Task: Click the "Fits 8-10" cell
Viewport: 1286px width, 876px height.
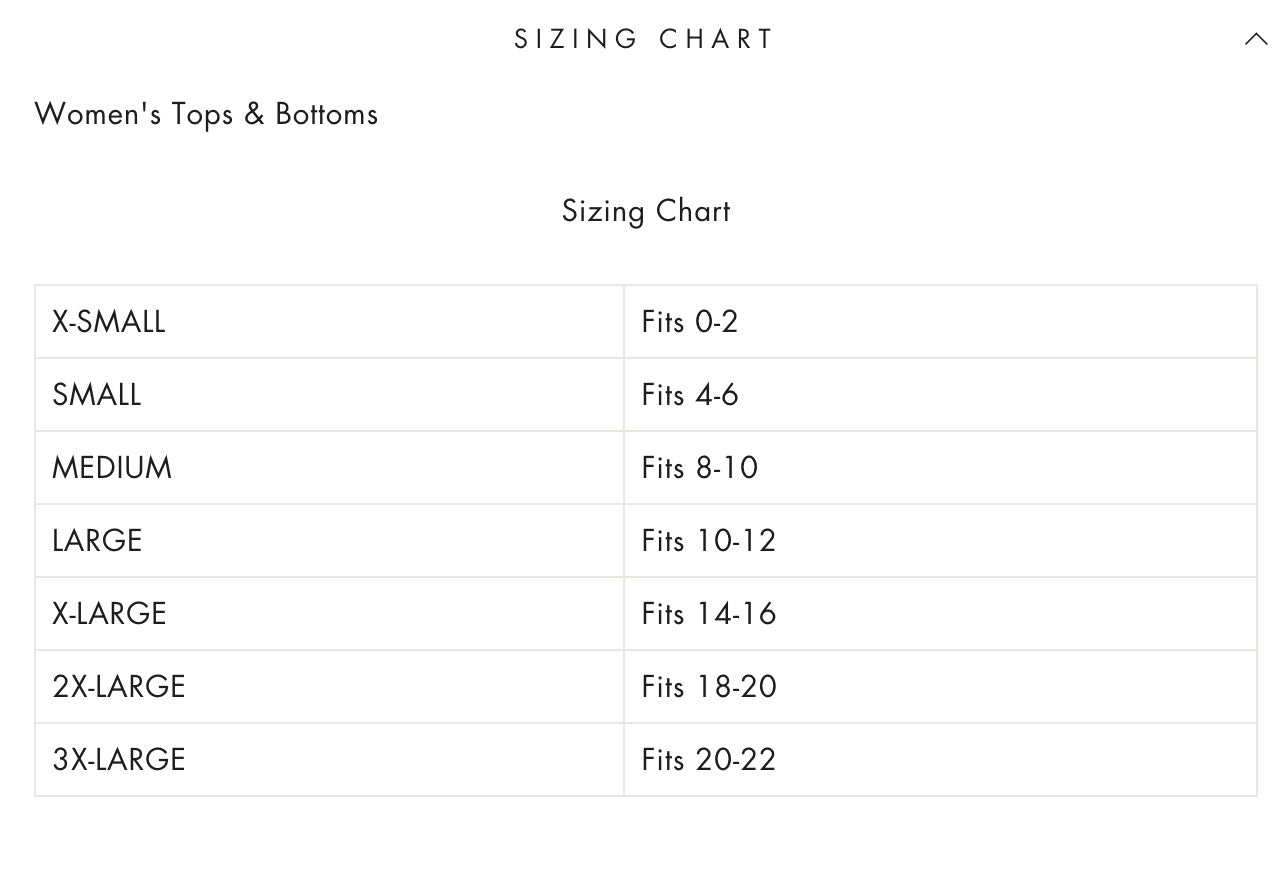Action: (x=700, y=468)
